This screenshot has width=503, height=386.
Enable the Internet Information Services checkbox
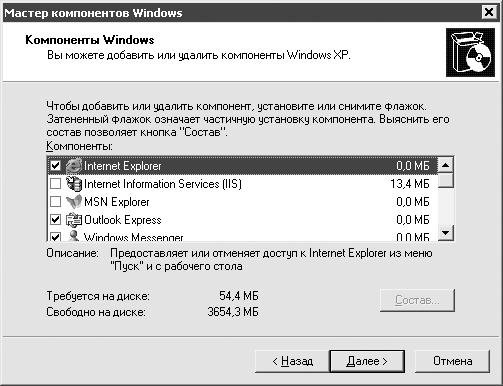click(x=55, y=184)
